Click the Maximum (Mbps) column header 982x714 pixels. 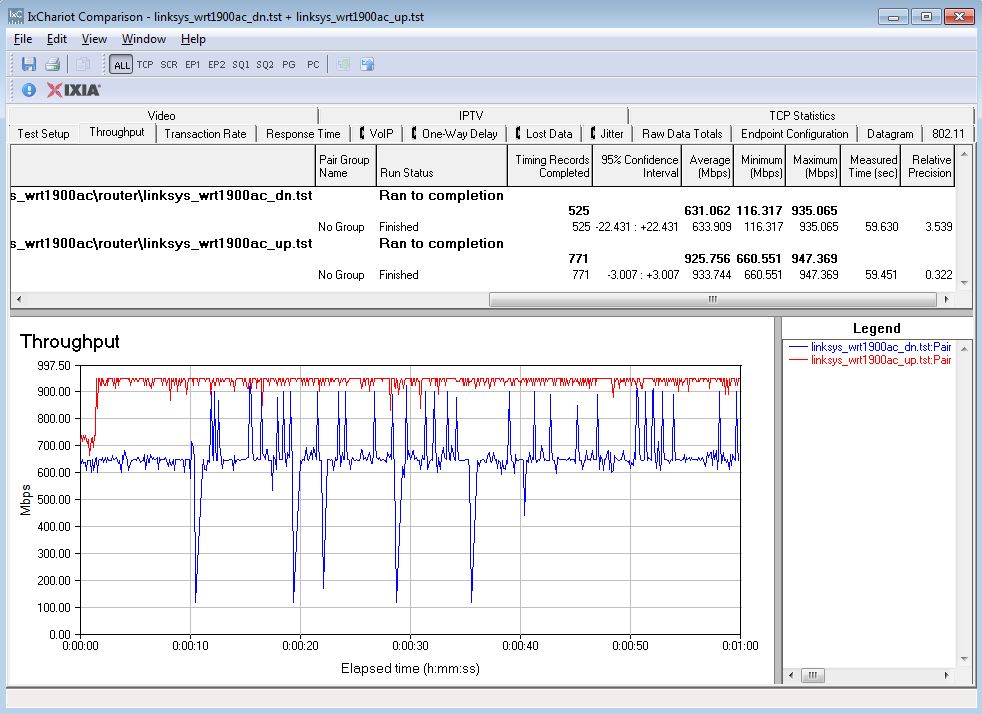[x=813, y=166]
